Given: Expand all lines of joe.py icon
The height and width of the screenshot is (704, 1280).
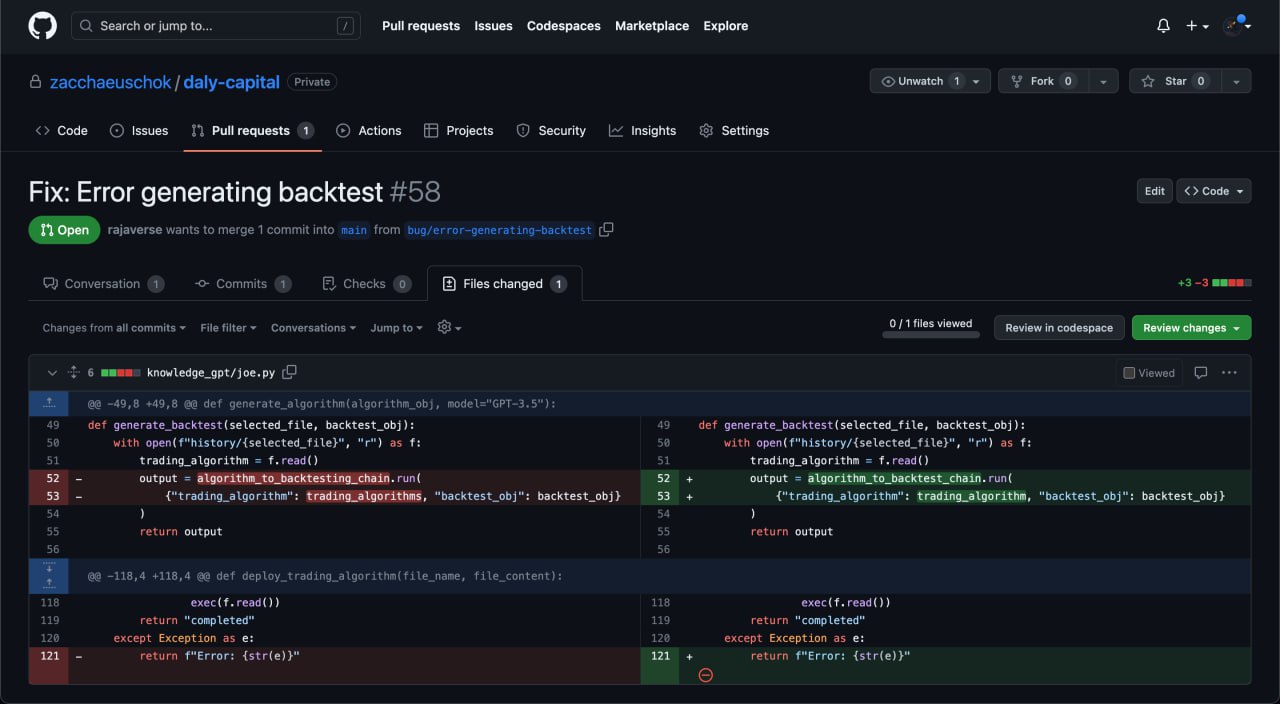Looking at the screenshot, I should pyautogui.click(x=73, y=373).
